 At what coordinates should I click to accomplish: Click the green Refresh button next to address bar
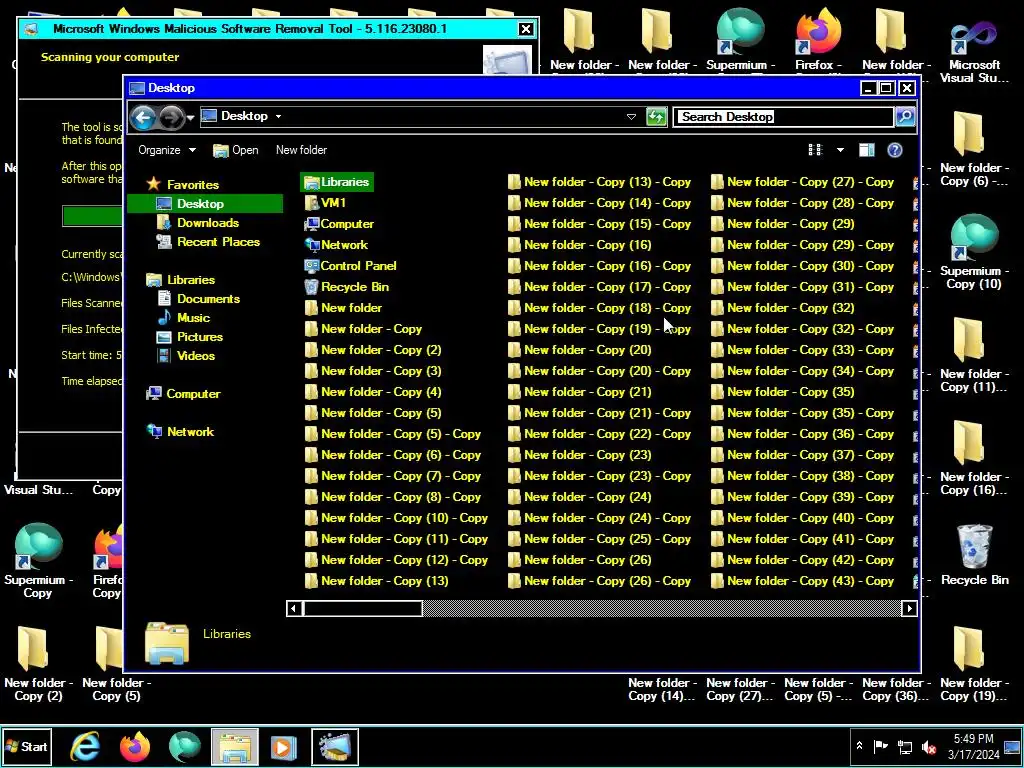click(656, 117)
